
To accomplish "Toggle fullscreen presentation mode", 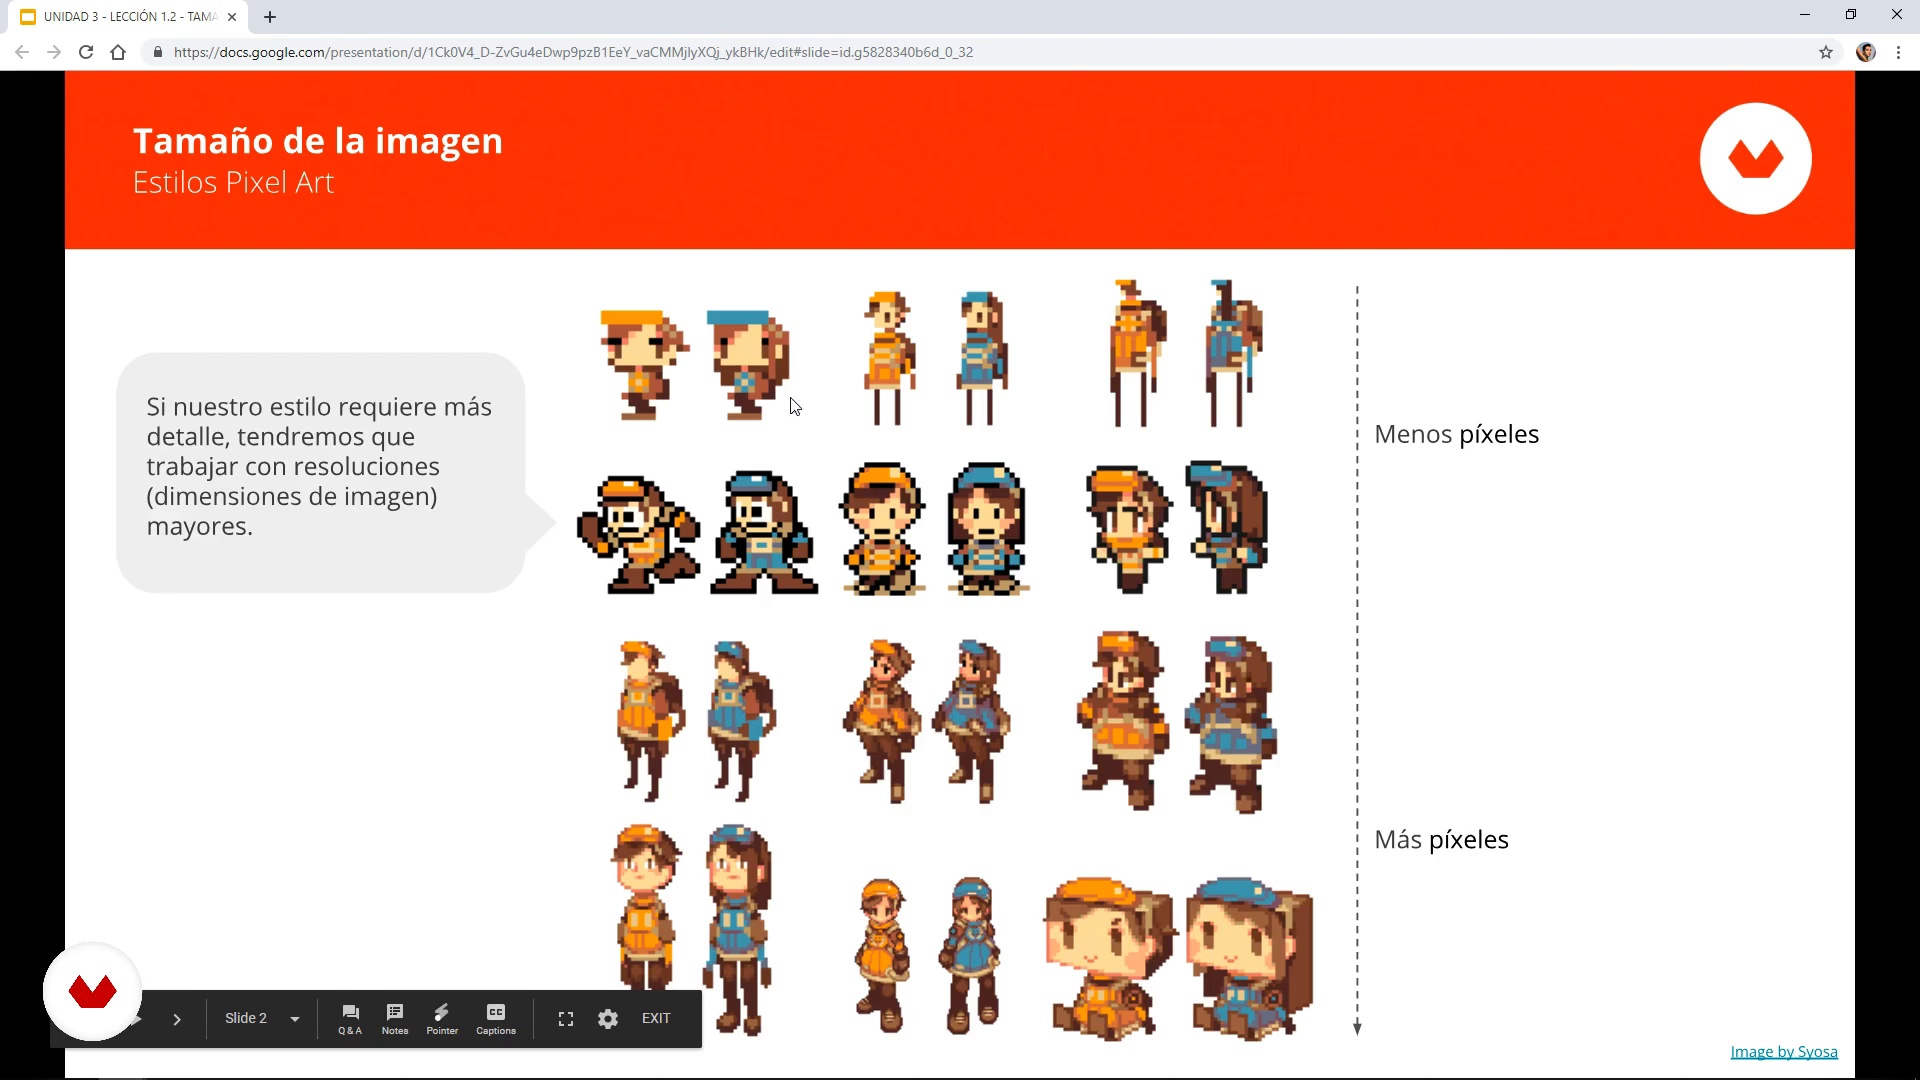I will coord(566,1019).
